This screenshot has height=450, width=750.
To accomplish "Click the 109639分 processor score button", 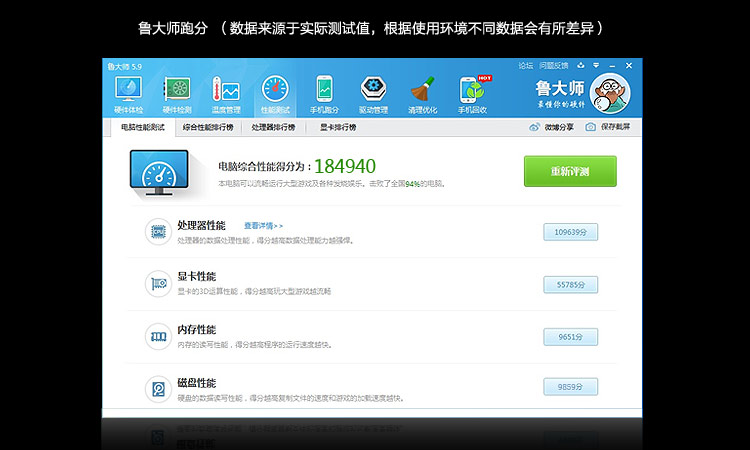I will 570,232.
